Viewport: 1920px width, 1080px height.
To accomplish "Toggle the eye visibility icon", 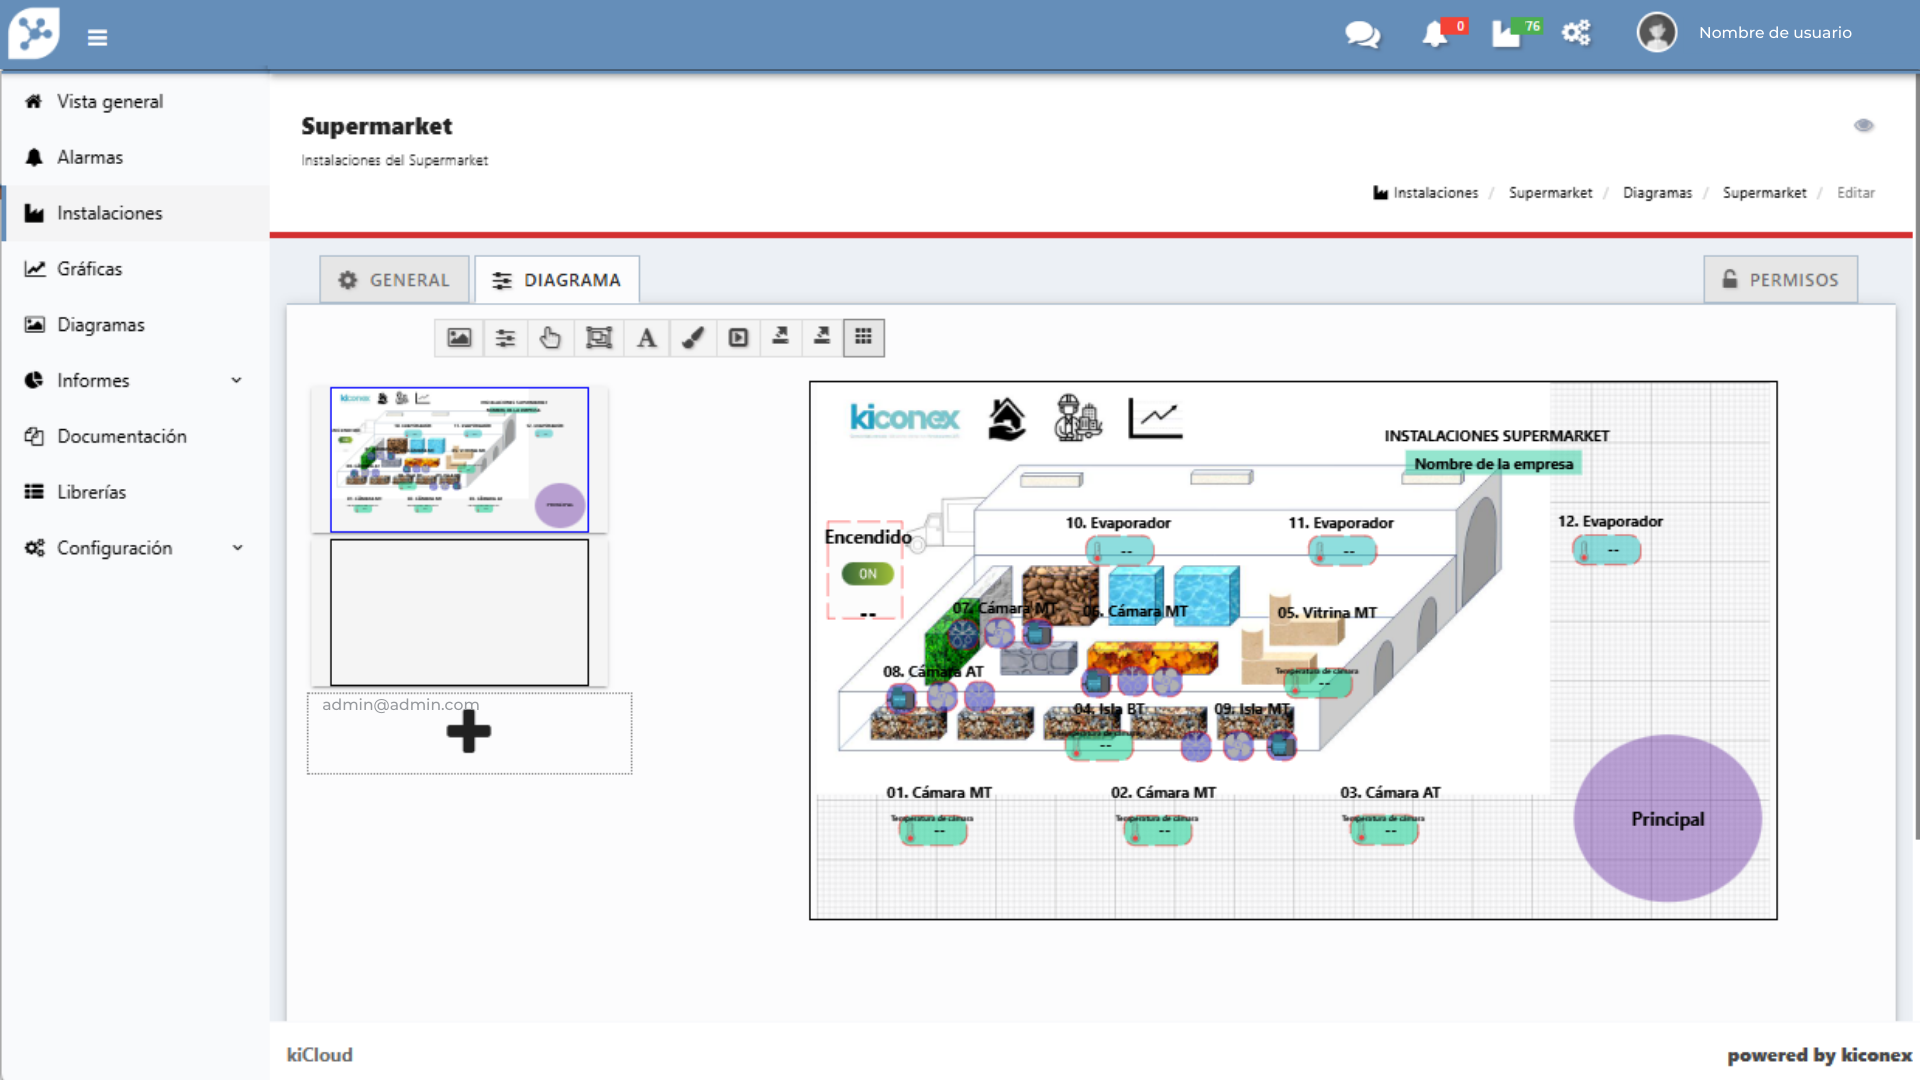I will coord(1863,126).
